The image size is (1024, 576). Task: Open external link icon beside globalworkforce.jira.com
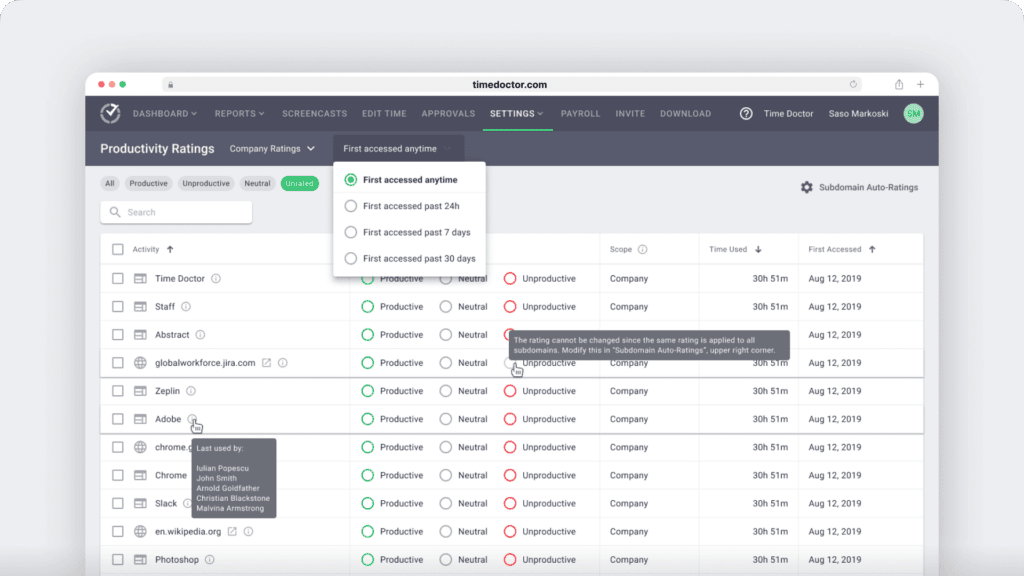pos(267,363)
